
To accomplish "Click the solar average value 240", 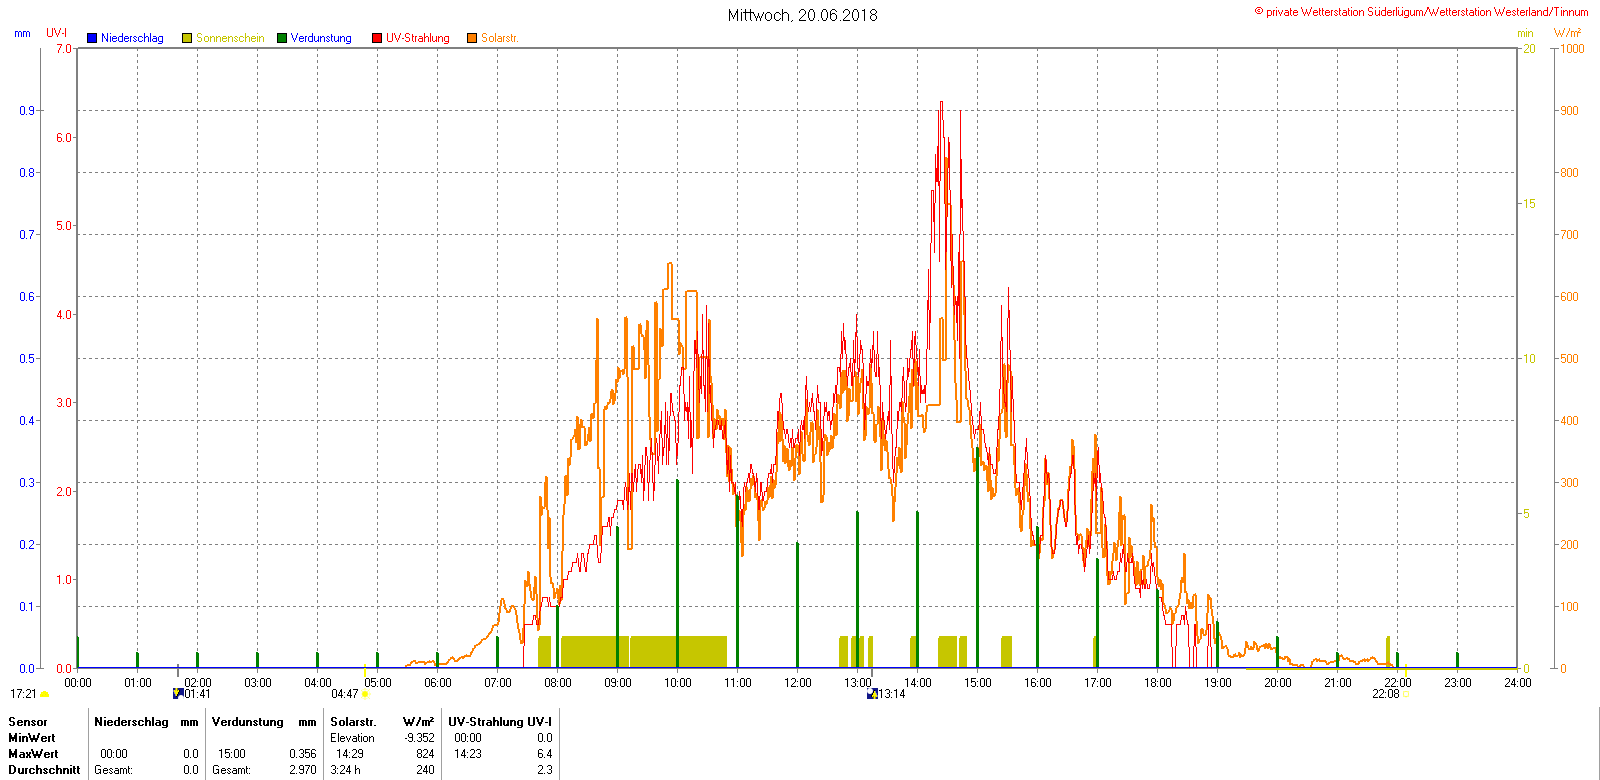I will (x=425, y=770).
